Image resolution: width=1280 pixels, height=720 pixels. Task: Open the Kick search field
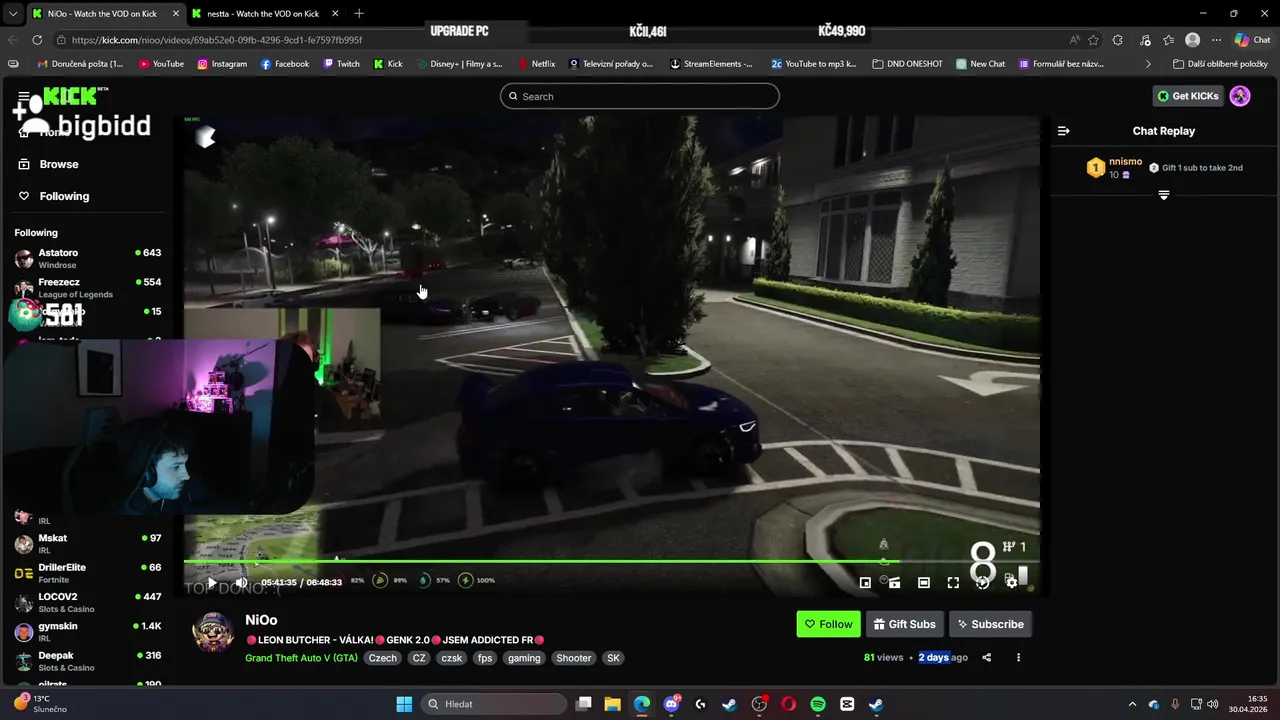click(640, 96)
